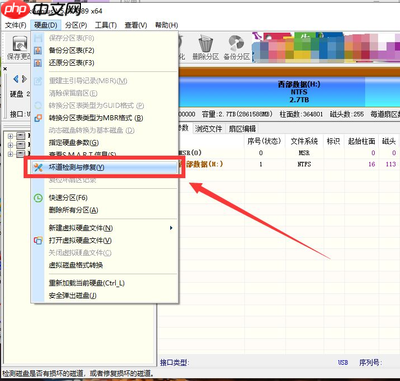The width and height of the screenshot is (400, 381).
Task: Click the icon beside 备份分区表(F2)
Action: point(38,50)
